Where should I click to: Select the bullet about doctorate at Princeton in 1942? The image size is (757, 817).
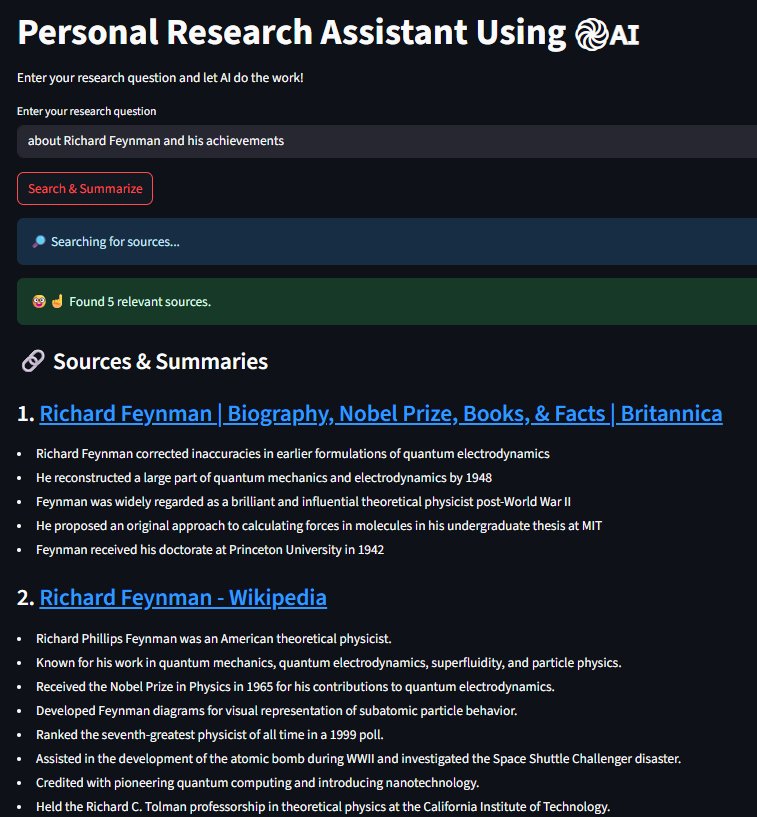pos(210,550)
